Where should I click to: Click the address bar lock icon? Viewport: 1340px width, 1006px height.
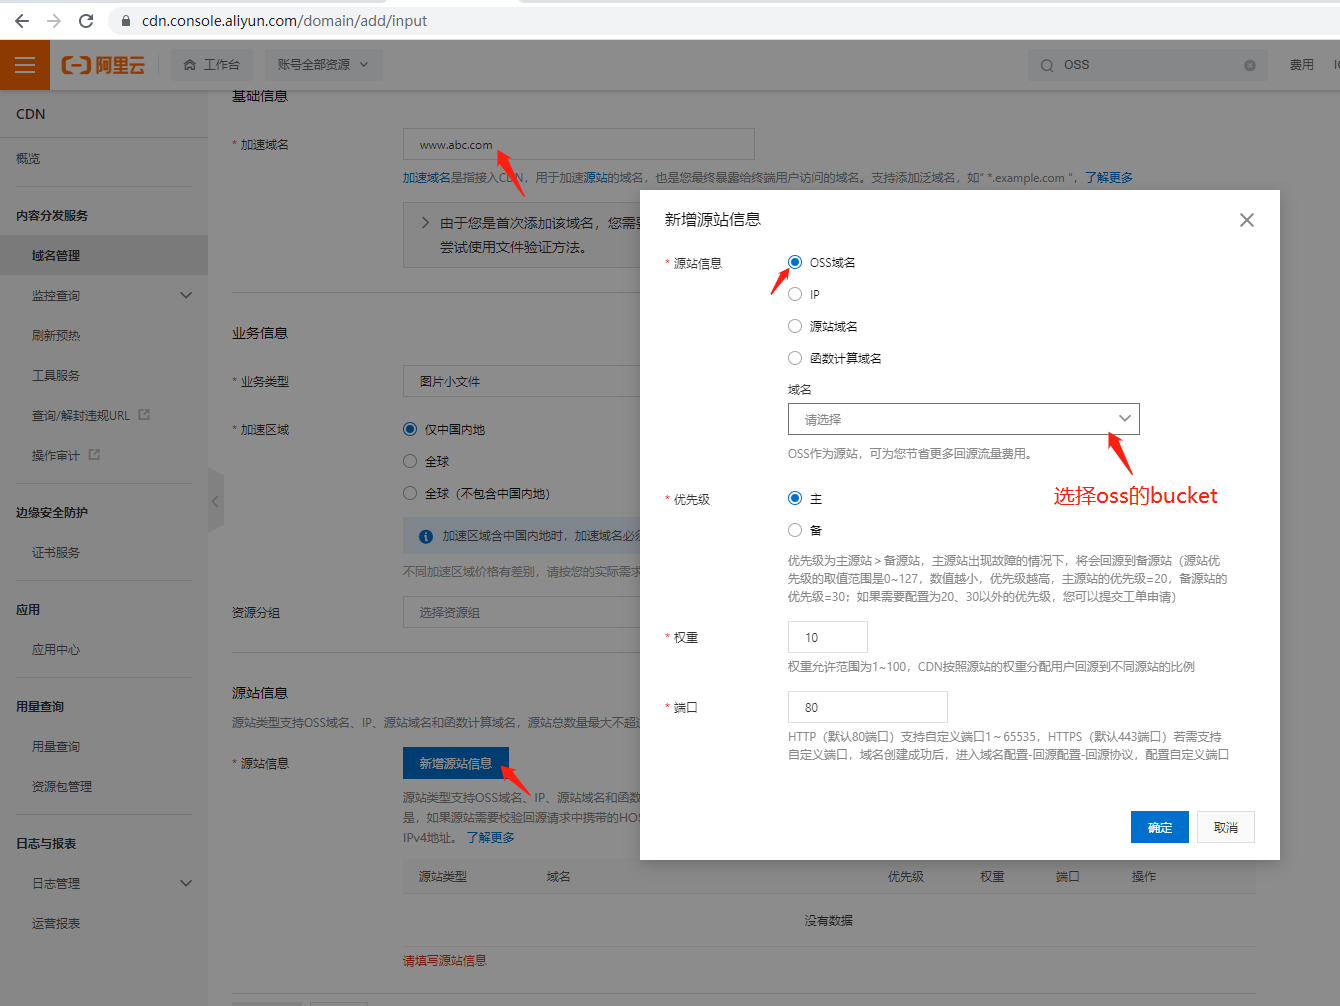coord(126,20)
